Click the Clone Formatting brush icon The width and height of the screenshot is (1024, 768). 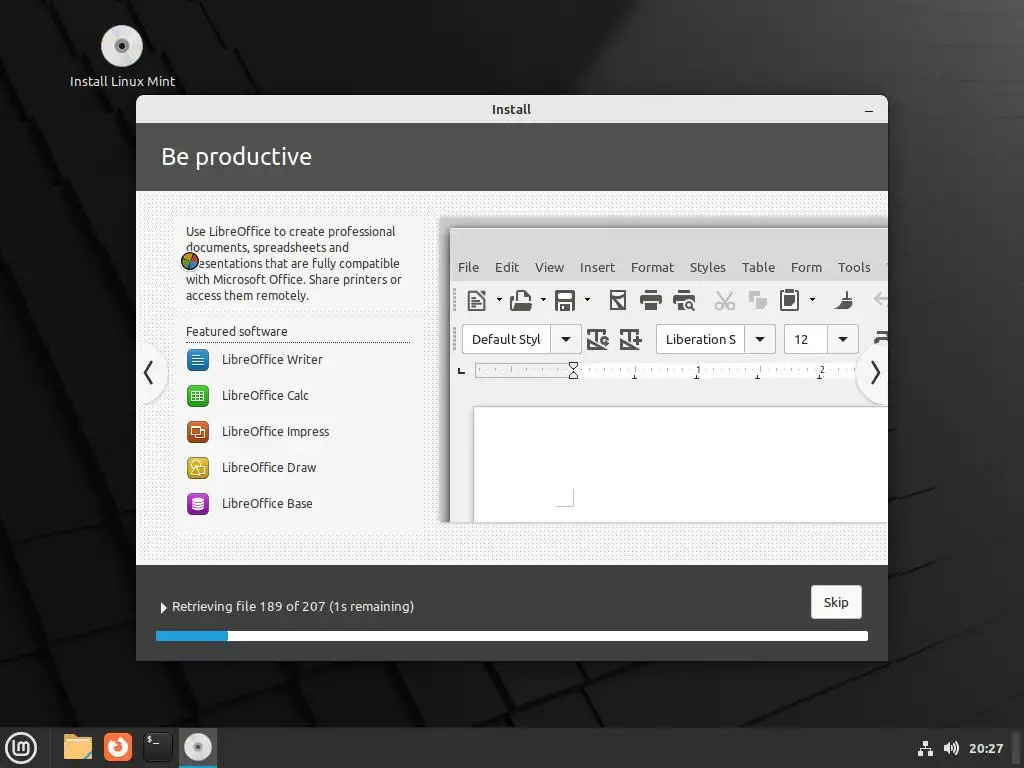coord(844,300)
